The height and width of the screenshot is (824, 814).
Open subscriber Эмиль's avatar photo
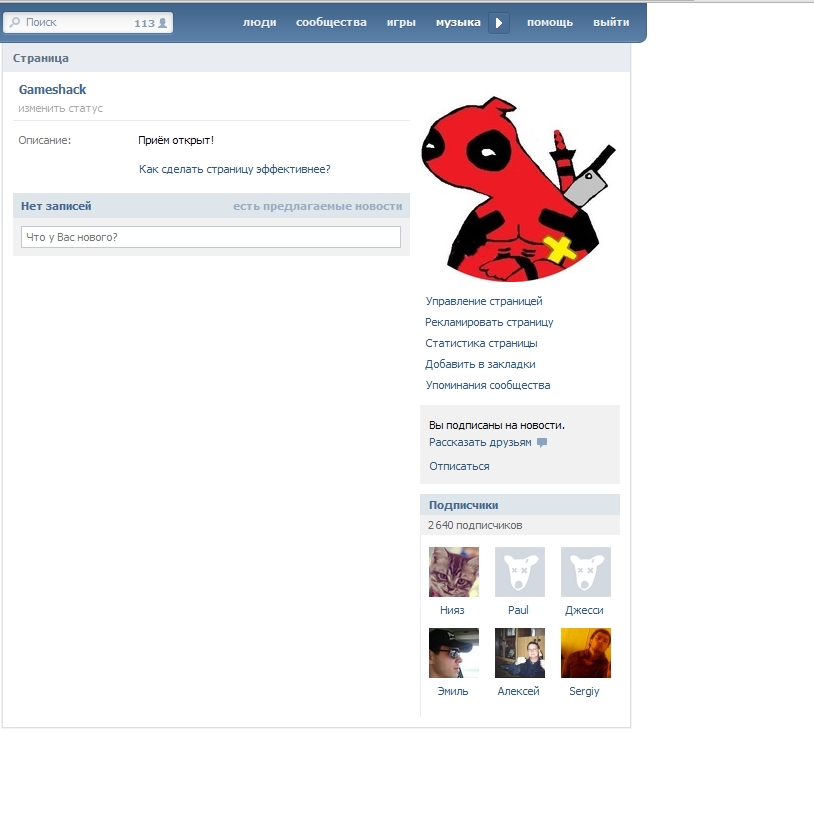coord(454,653)
